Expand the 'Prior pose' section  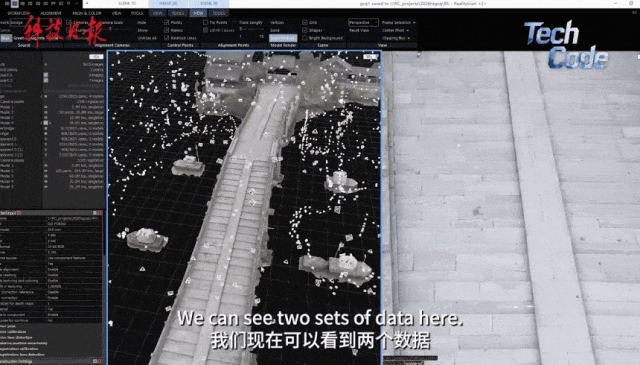[8, 326]
